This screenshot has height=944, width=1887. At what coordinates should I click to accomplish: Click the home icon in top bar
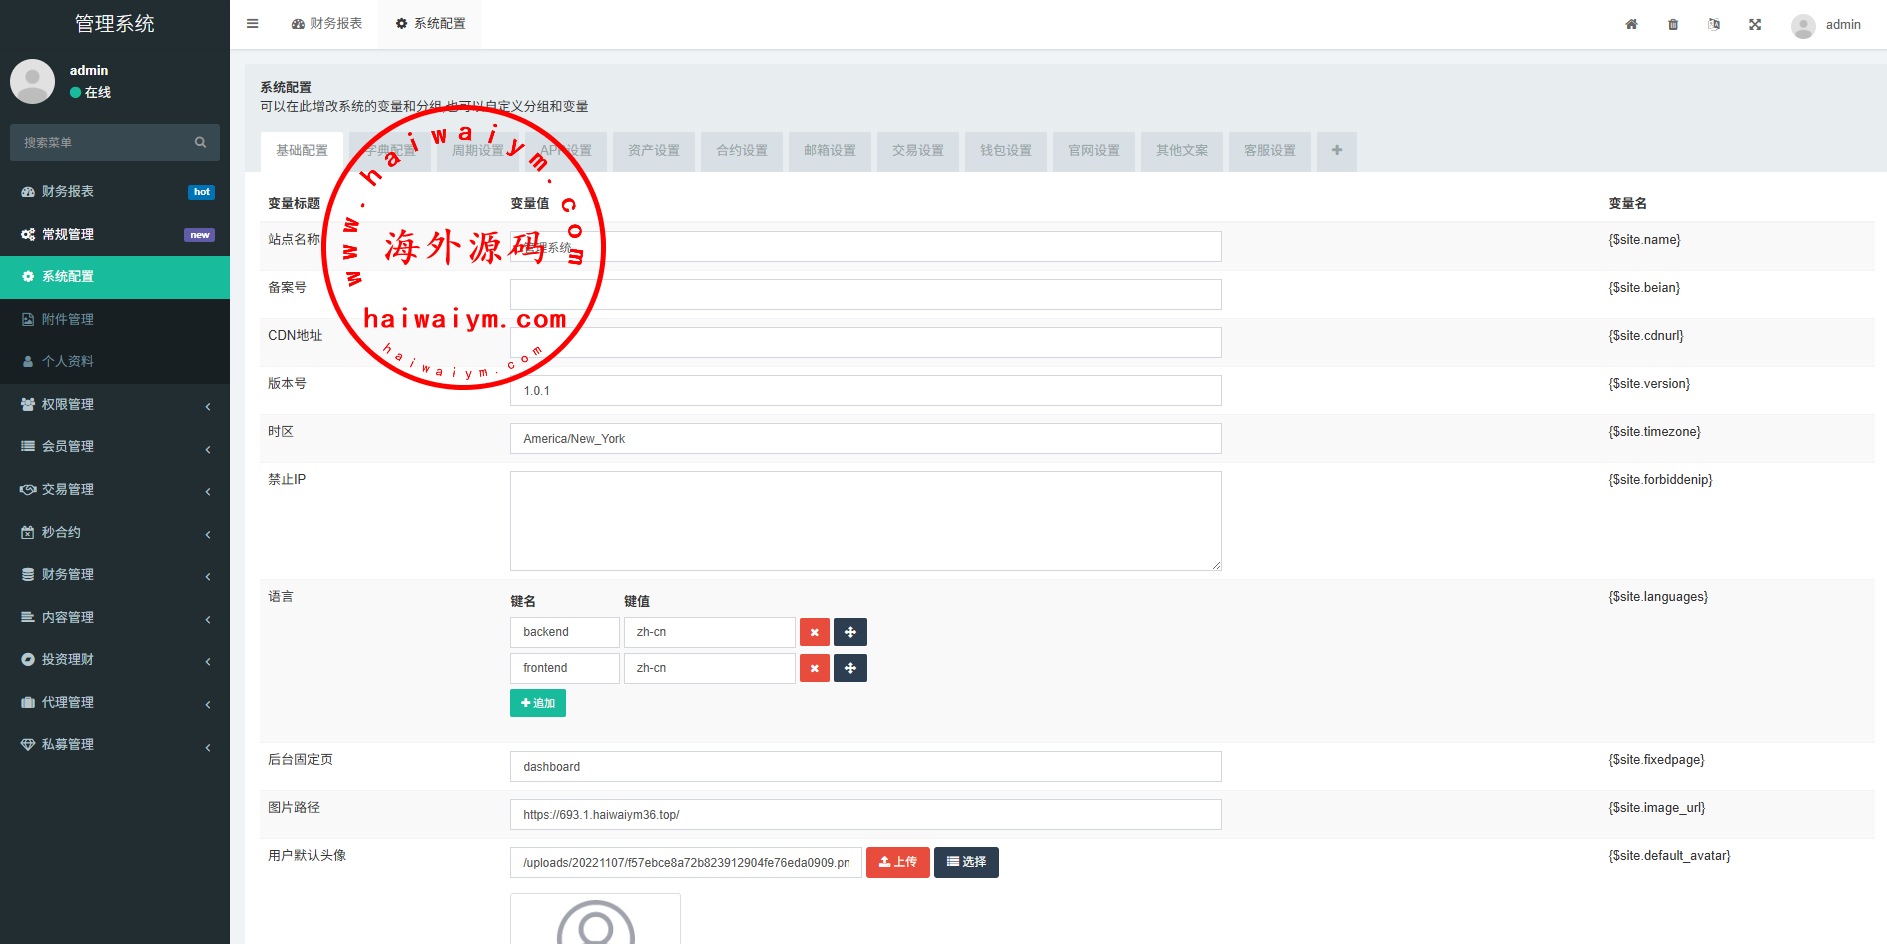[1631, 24]
